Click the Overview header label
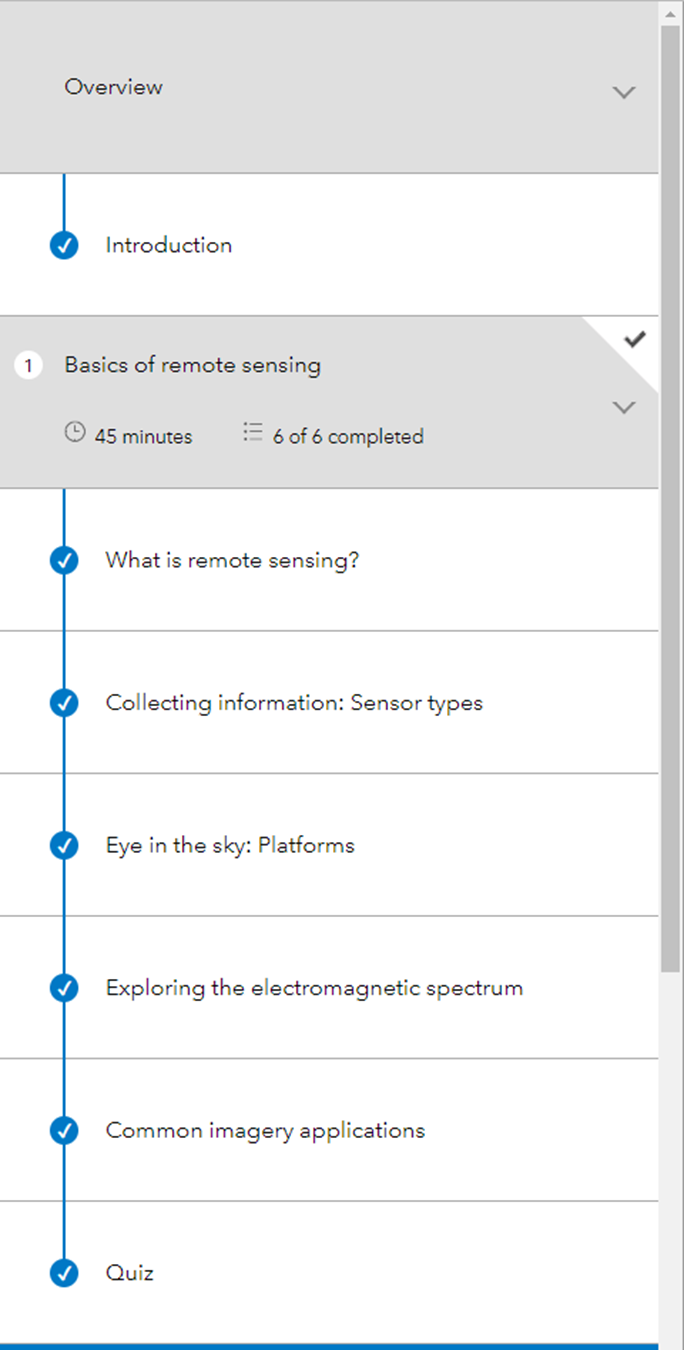The height and width of the screenshot is (1350, 684). [113, 87]
